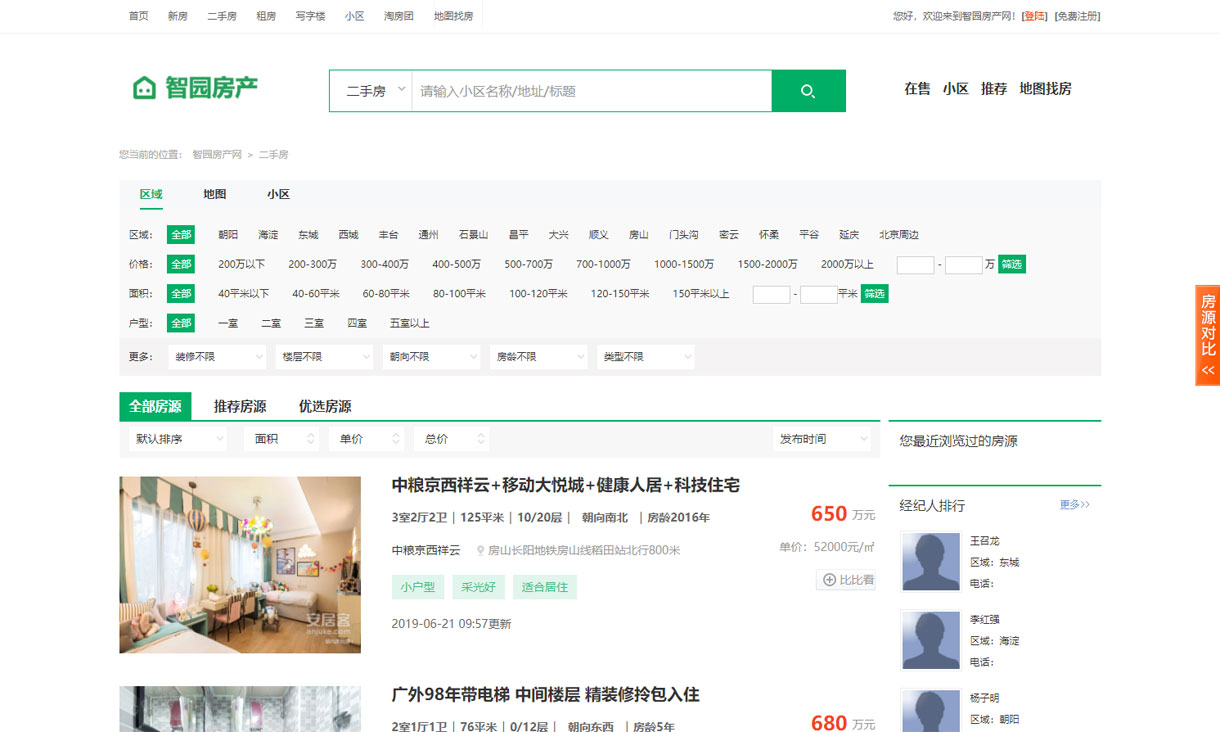Select the 200-300万 price range filter
The height and width of the screenshot is (732, 1220).
(x=312, y=265)
